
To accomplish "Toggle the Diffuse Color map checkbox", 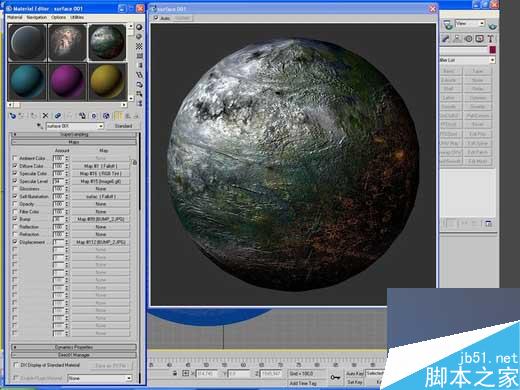I will [x=15, y=166].
